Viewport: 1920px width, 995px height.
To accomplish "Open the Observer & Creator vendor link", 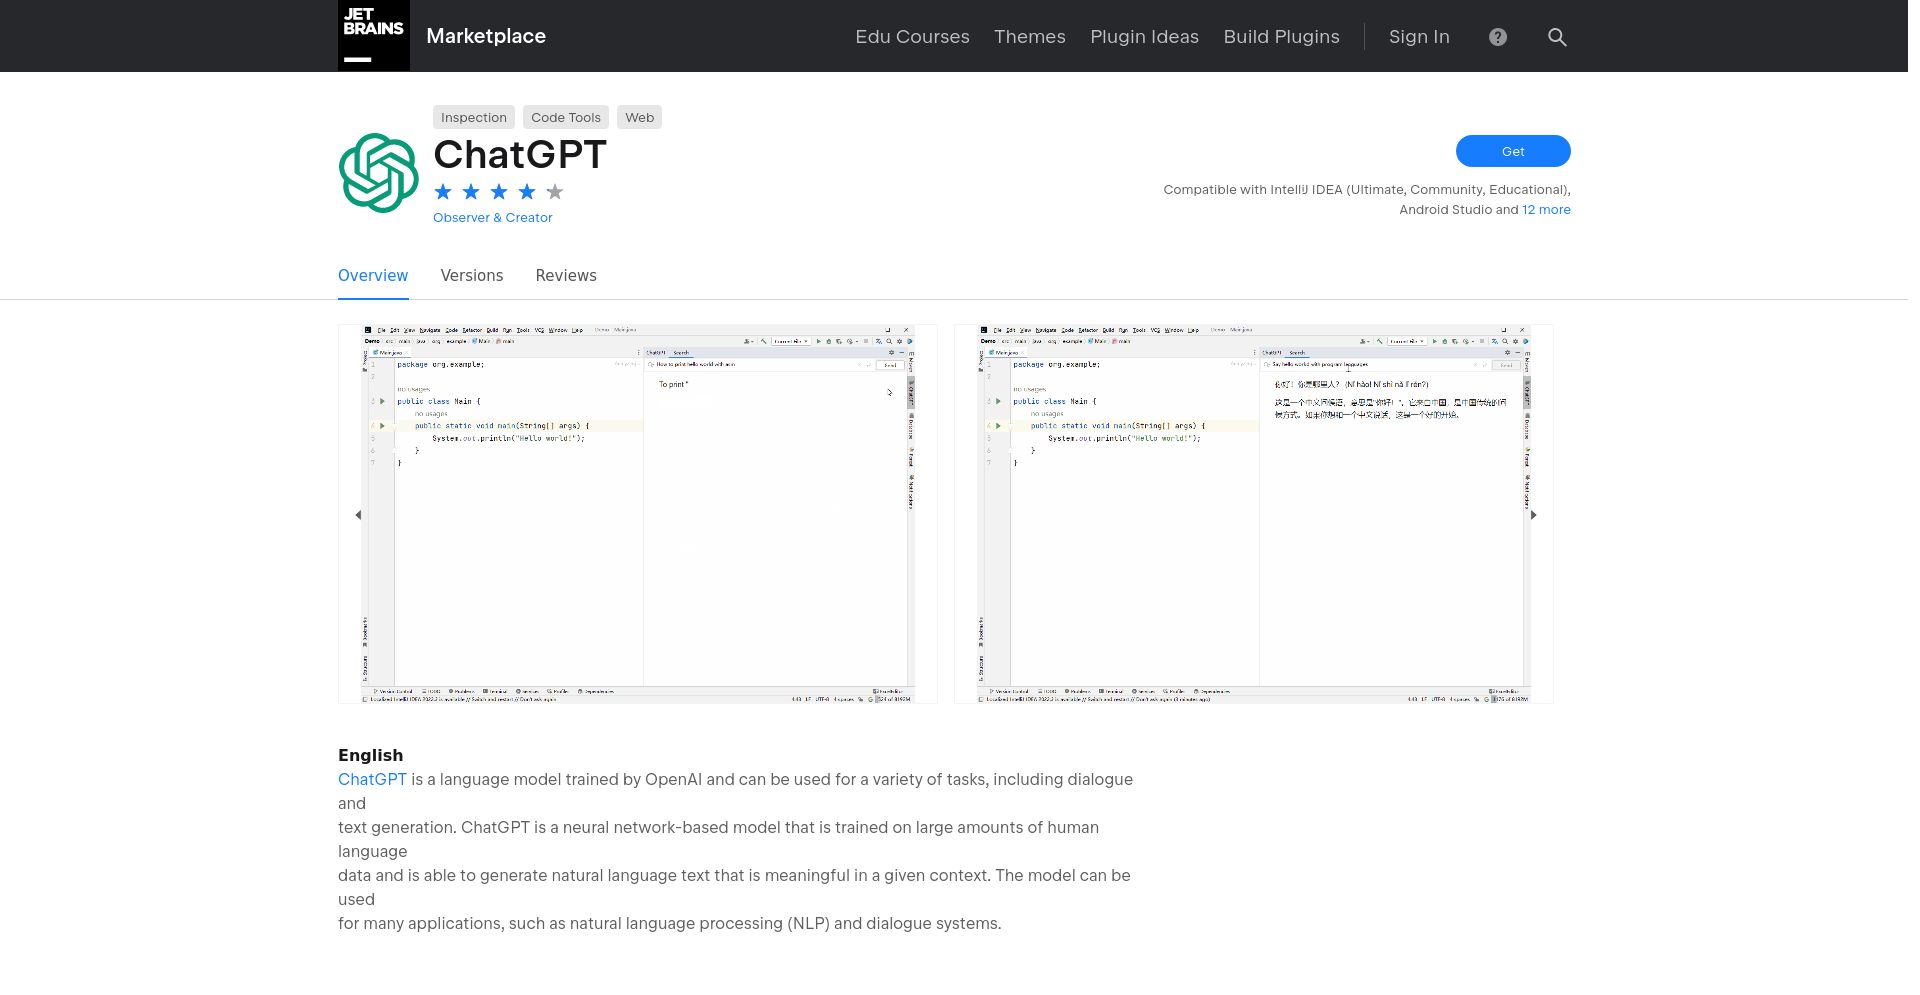I will click(x=492, y=217).
